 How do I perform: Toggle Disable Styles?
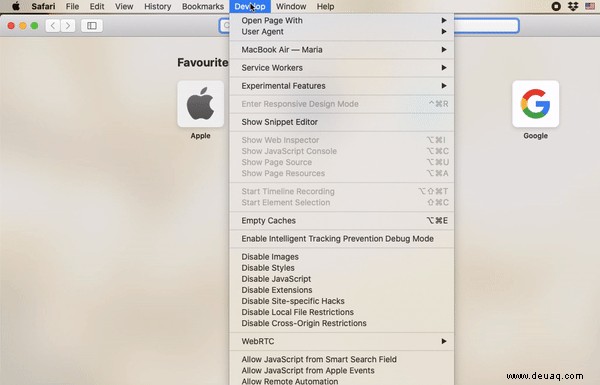click(342, 268)
